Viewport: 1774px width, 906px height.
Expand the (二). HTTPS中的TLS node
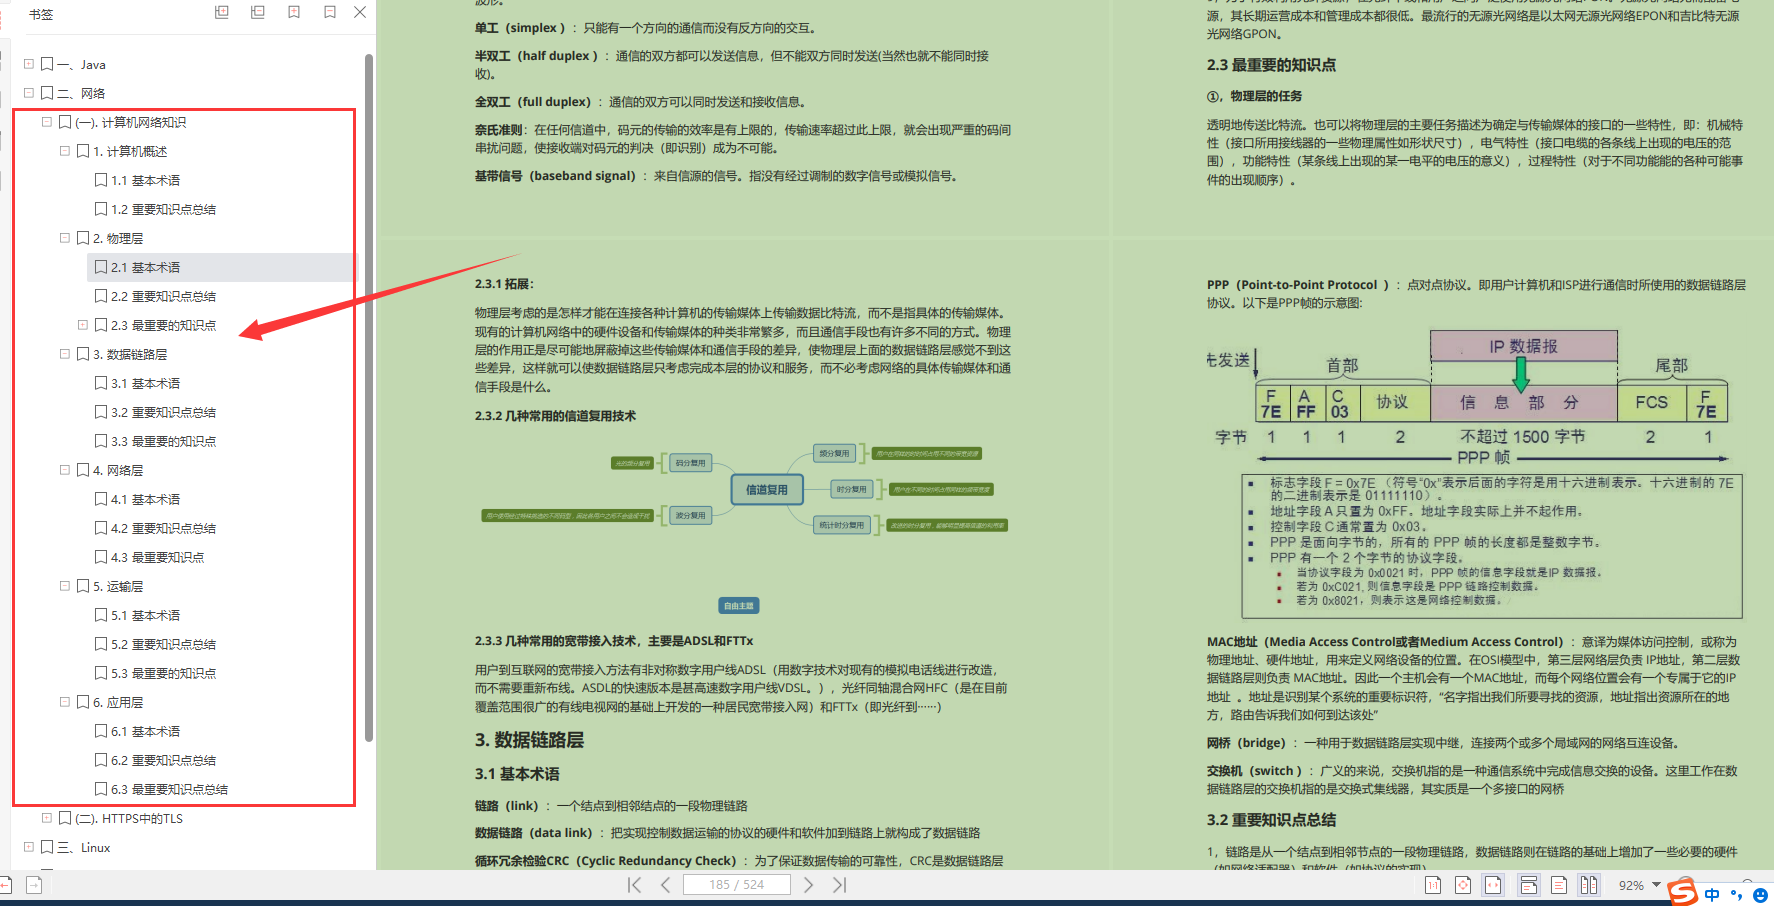pos(47,818)
